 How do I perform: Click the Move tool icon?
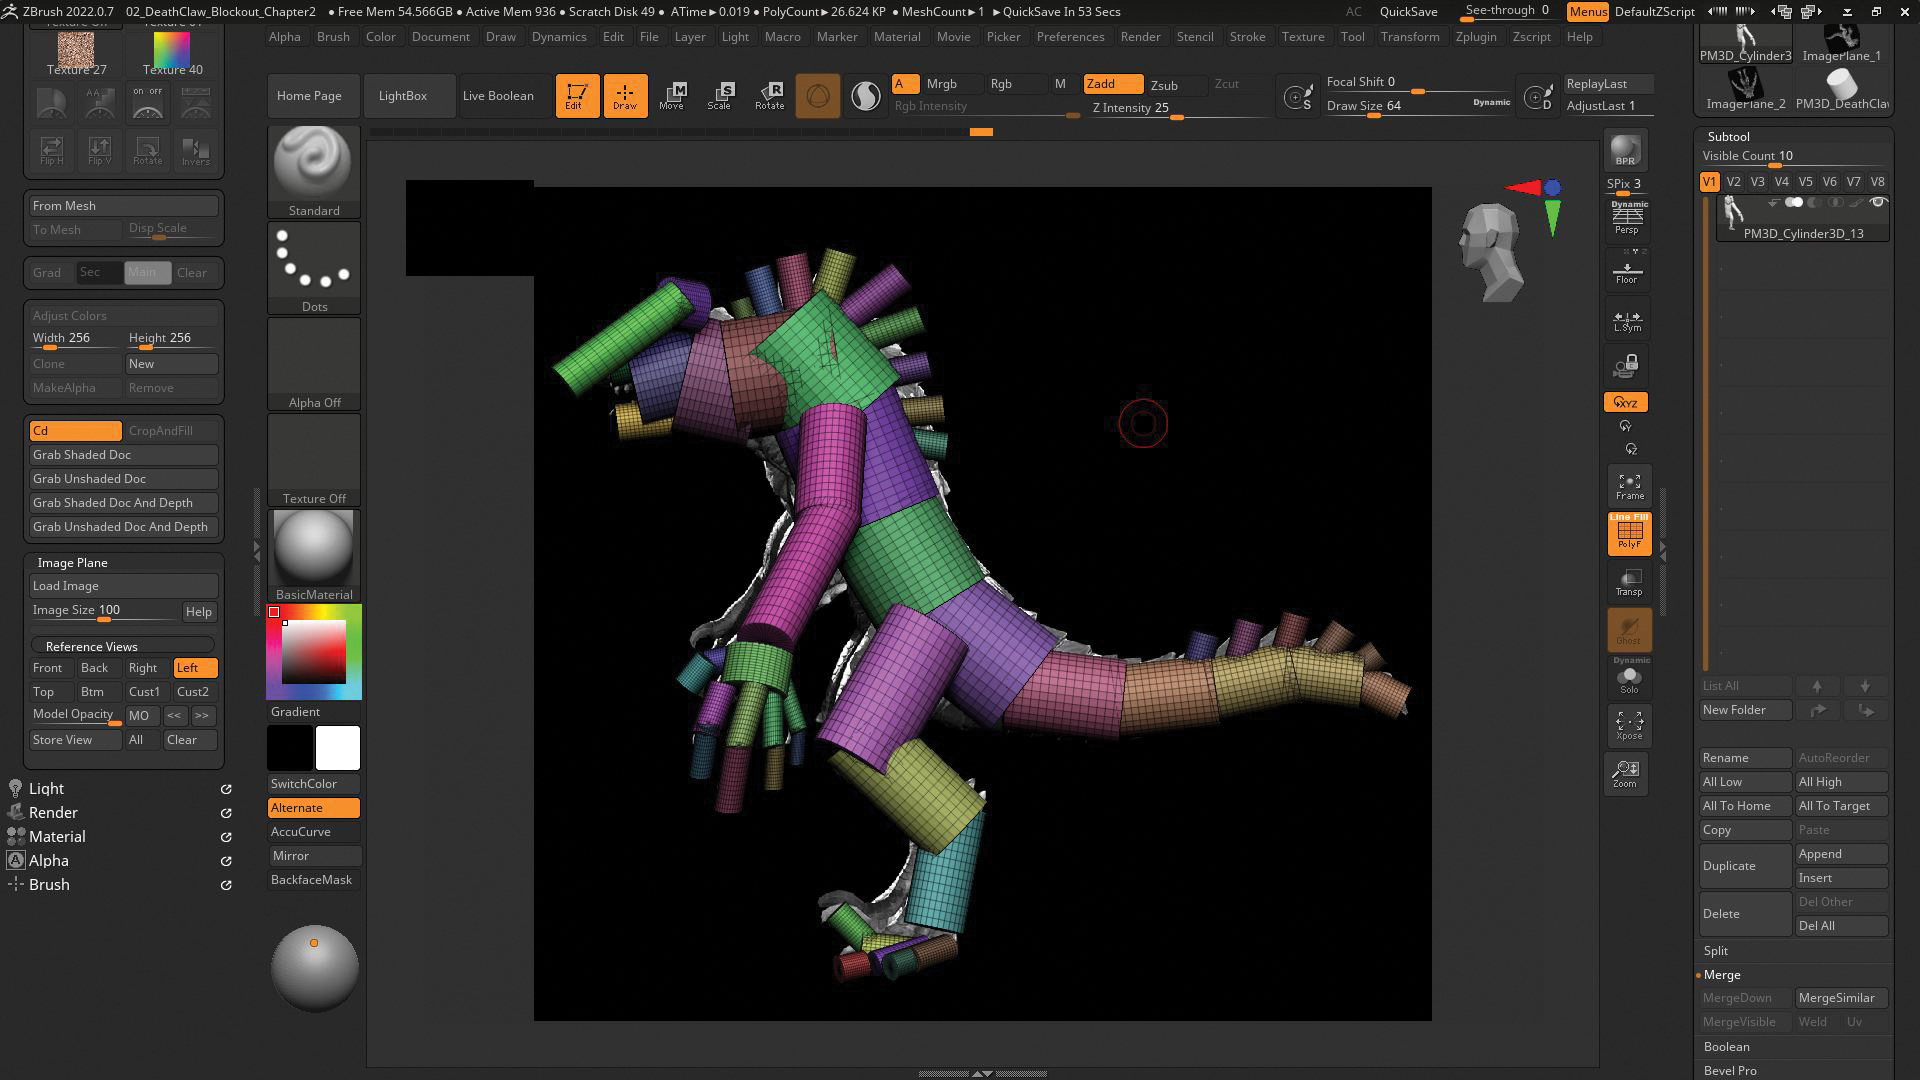[x=673, y=94]
